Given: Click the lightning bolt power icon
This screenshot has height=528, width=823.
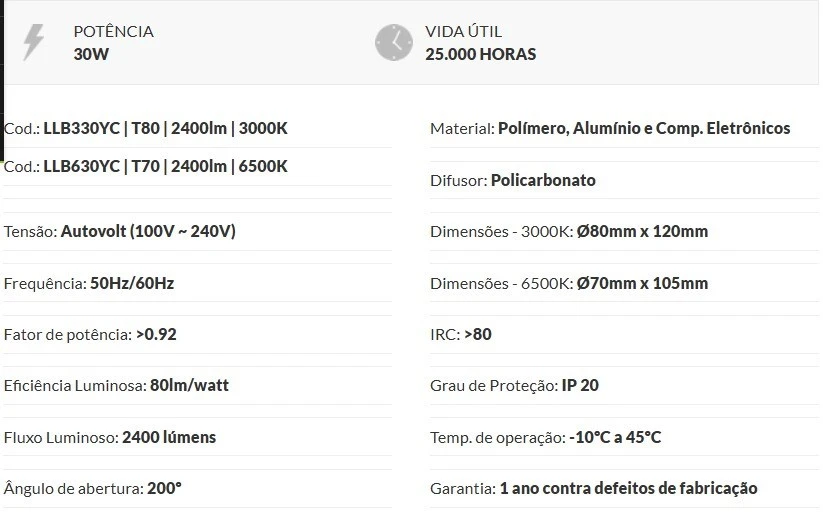Looking at the screenshot, I should click(34, 42).
